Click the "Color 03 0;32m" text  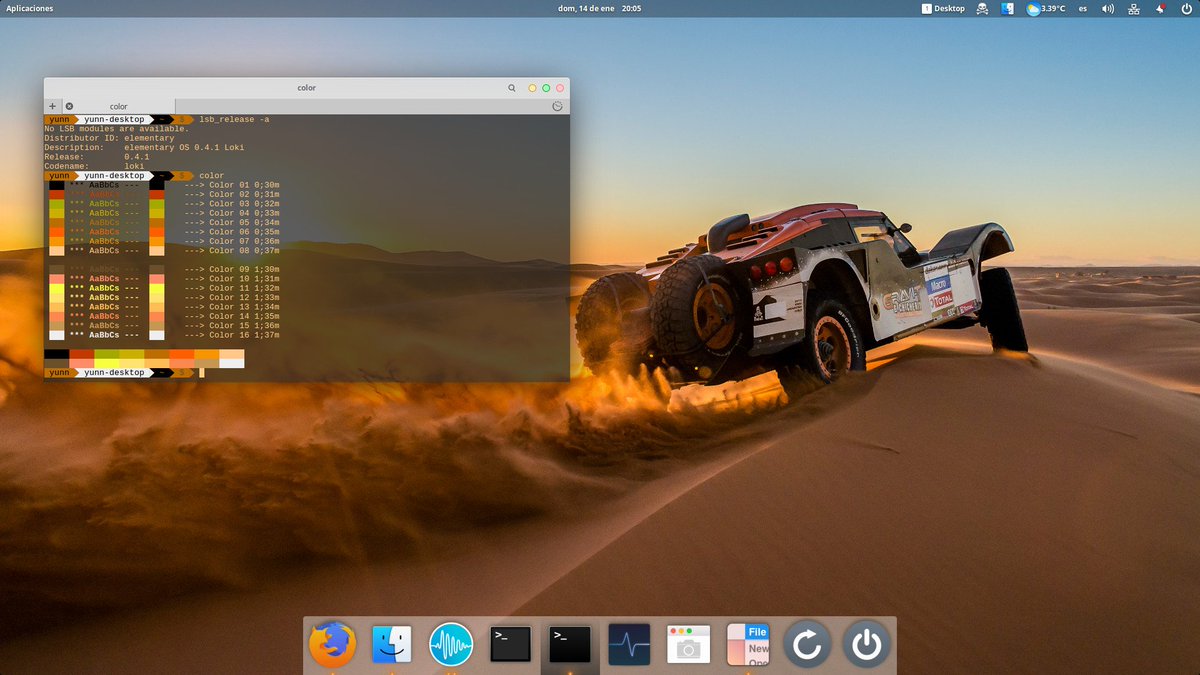[244, 204]
